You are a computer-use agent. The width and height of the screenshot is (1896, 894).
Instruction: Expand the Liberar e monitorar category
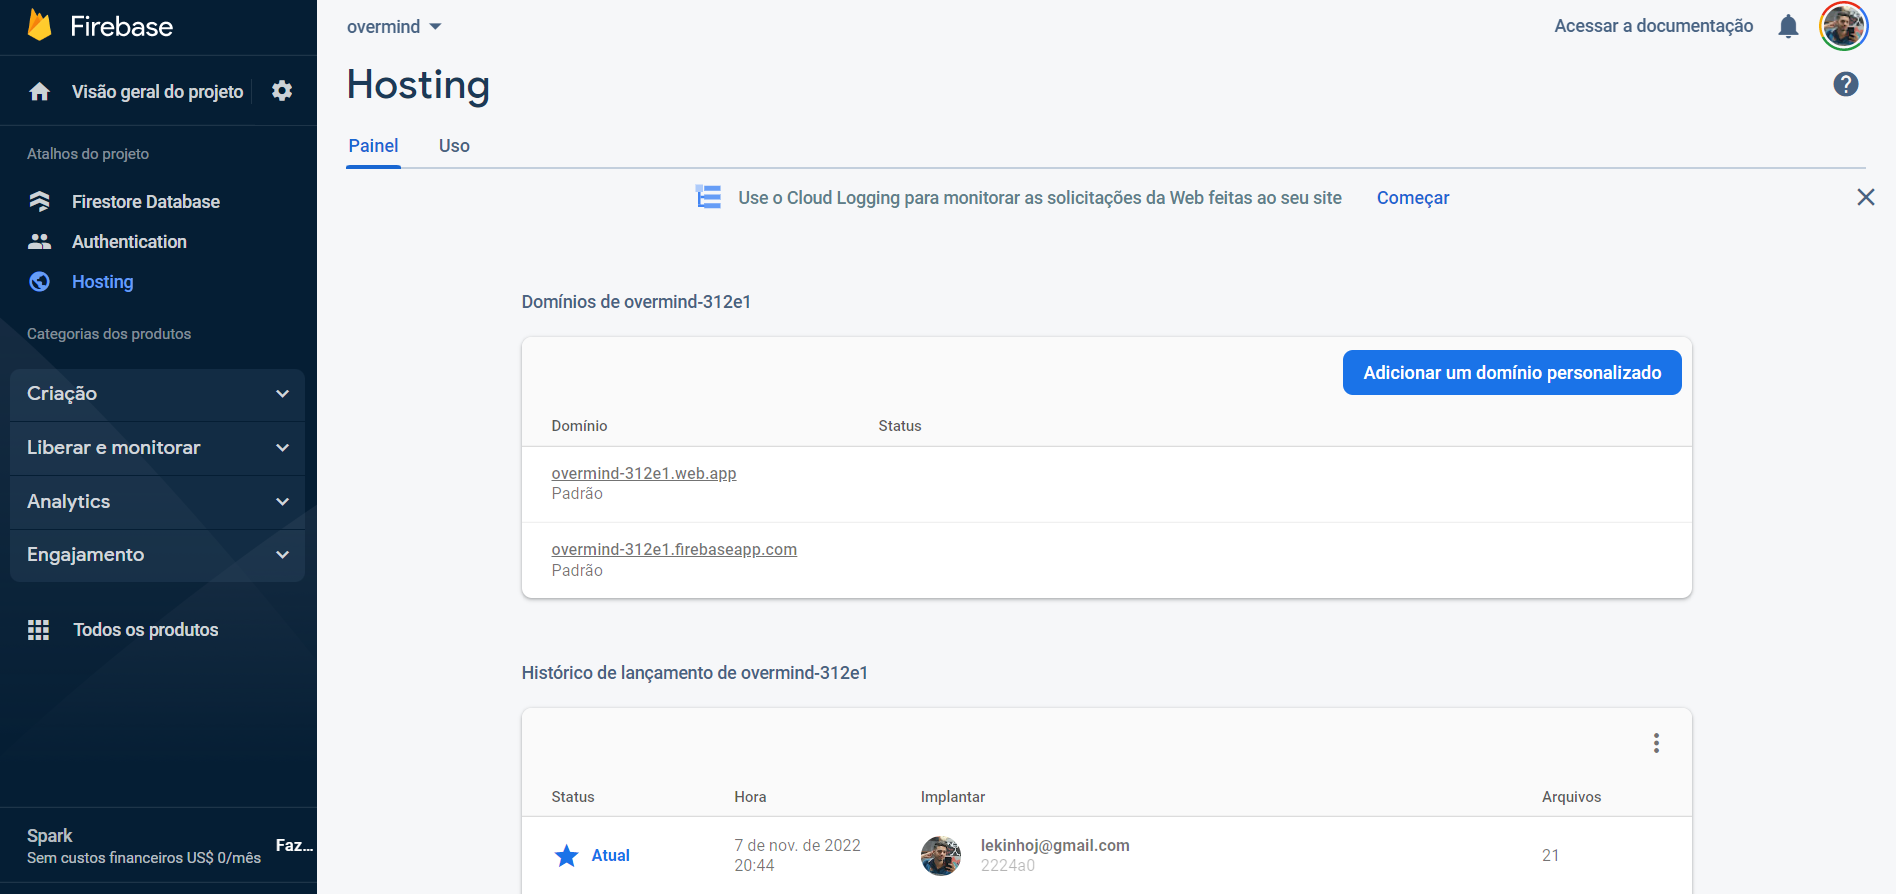click(x=157, y=448)
